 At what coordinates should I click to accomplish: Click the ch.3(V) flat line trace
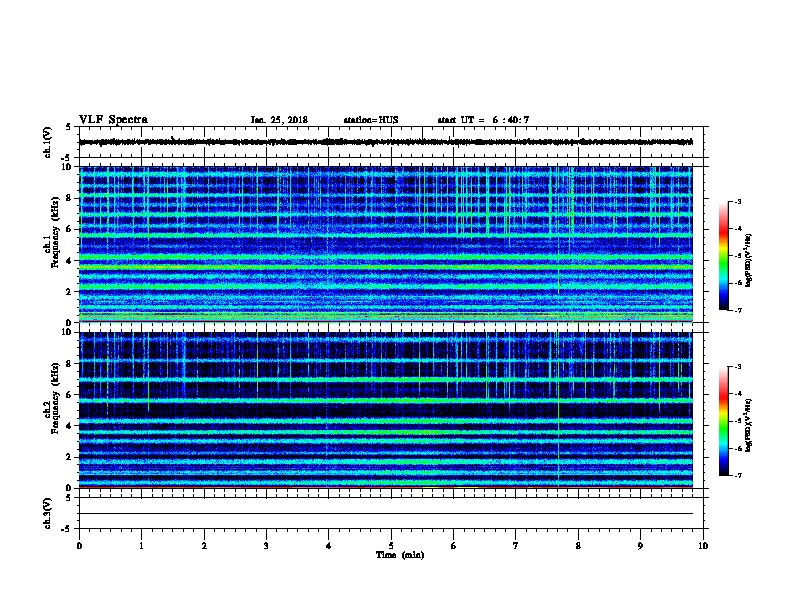(x=386, y=514)
